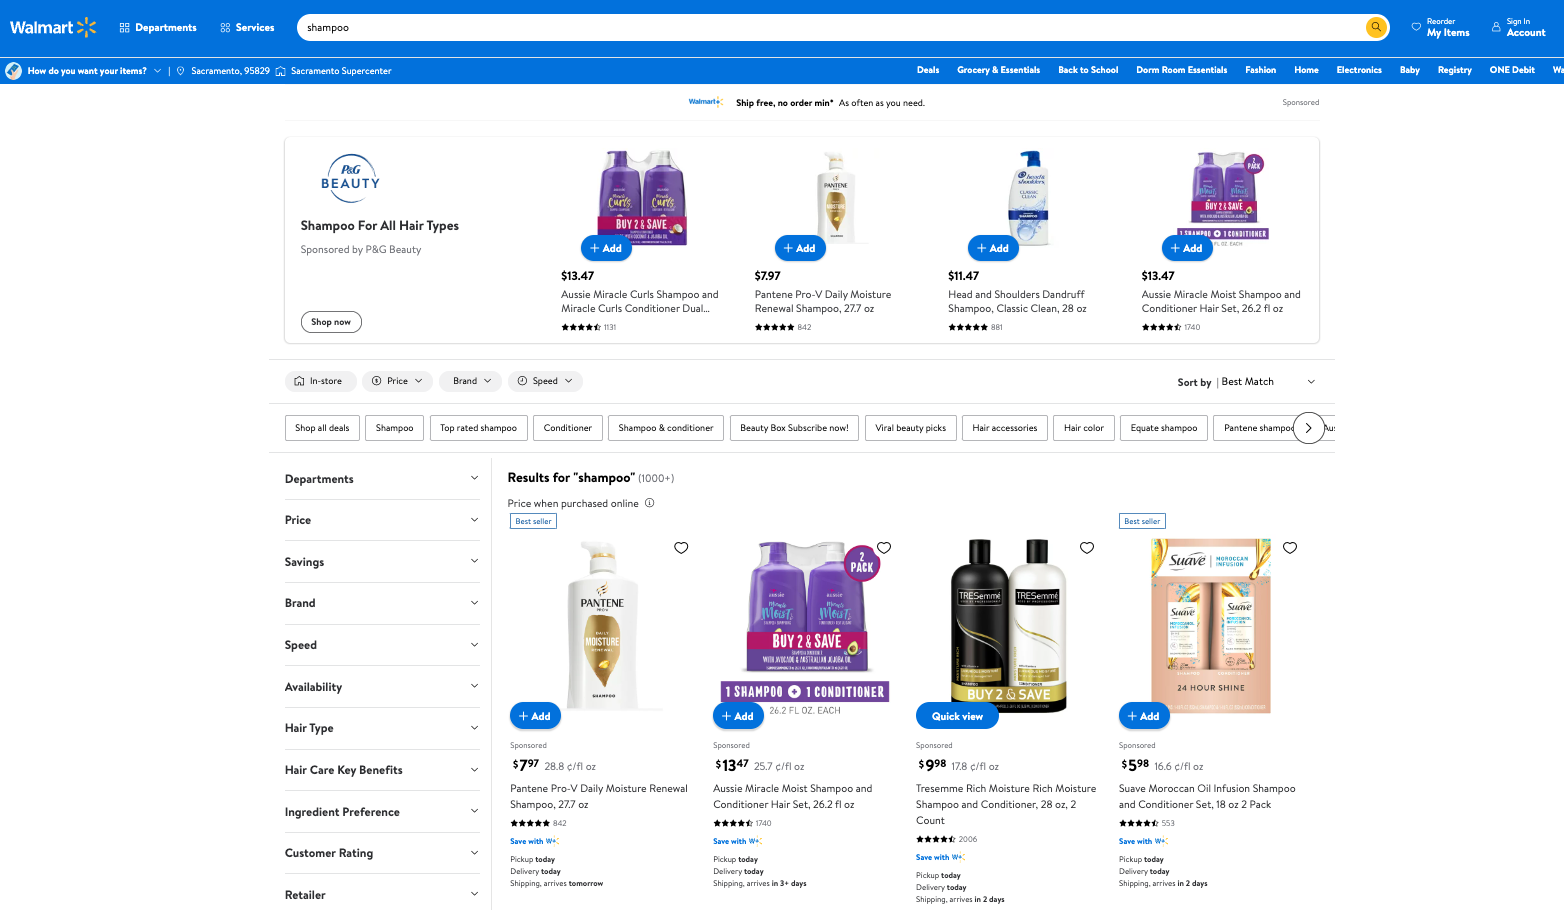Expand the Departments sidebar section
Image resolution: width=1564 pixels, height=910 pixels.
(x=382, y=479)
